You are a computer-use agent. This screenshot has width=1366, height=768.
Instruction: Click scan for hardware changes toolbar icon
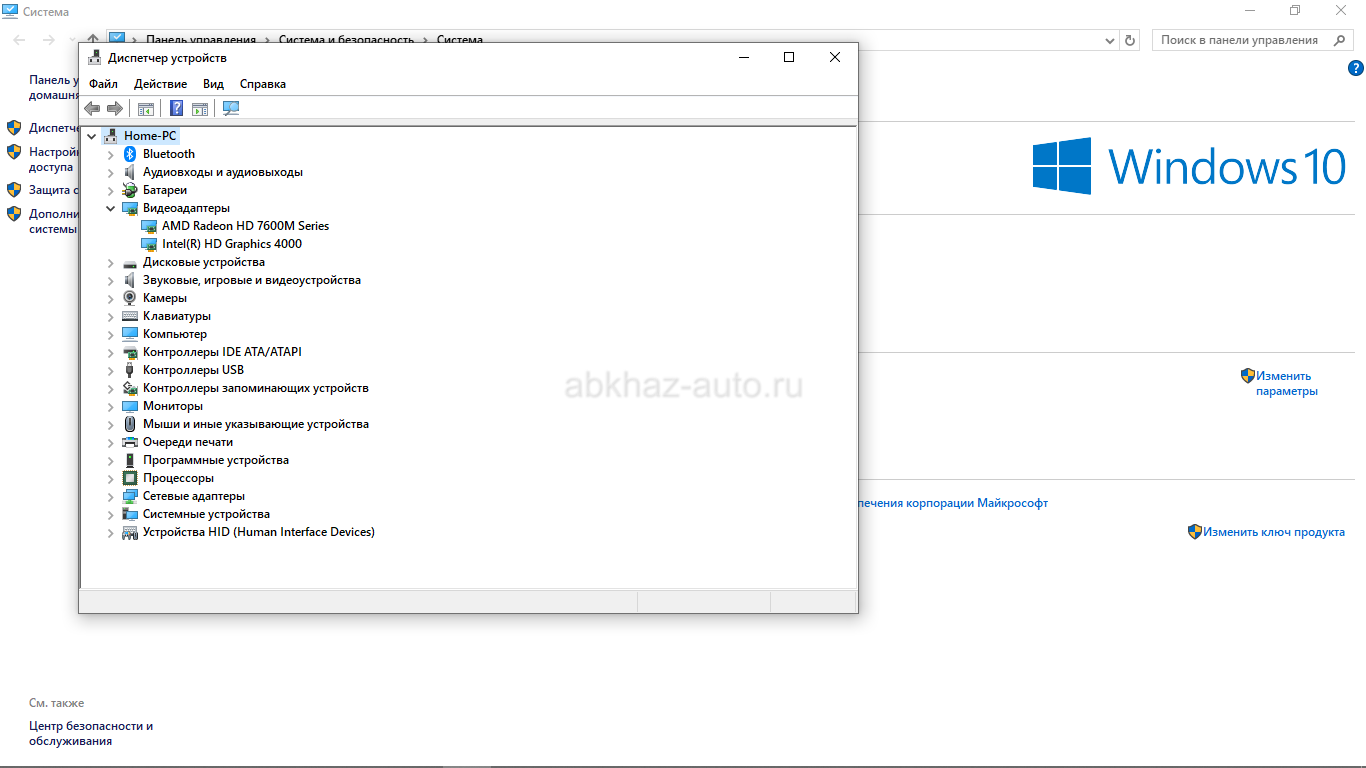click(x=231, y=108)
